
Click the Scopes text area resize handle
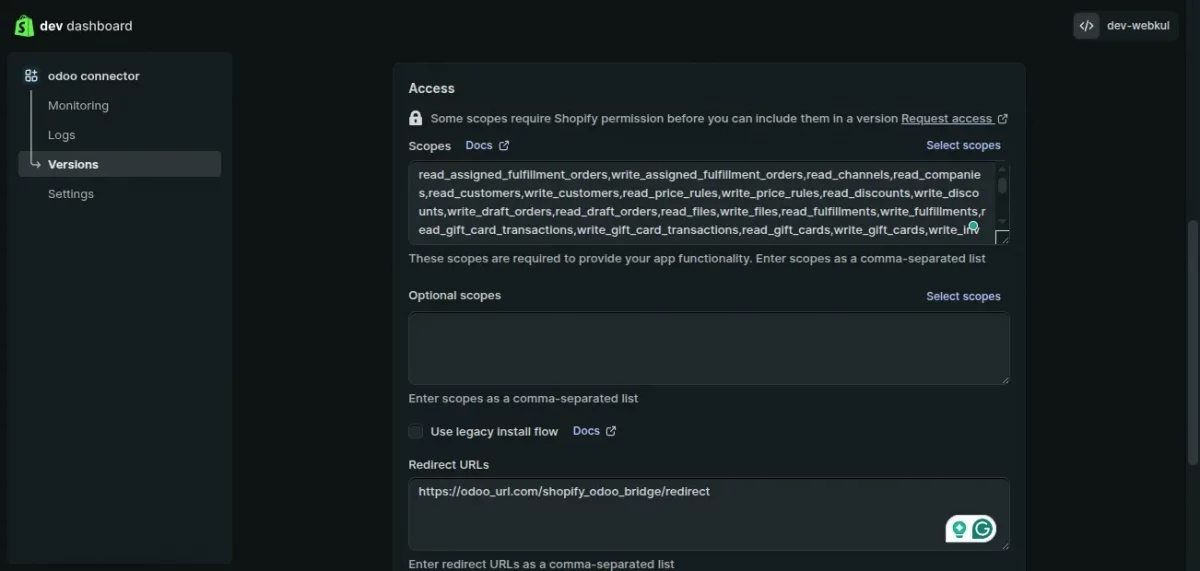[1003, 237]
